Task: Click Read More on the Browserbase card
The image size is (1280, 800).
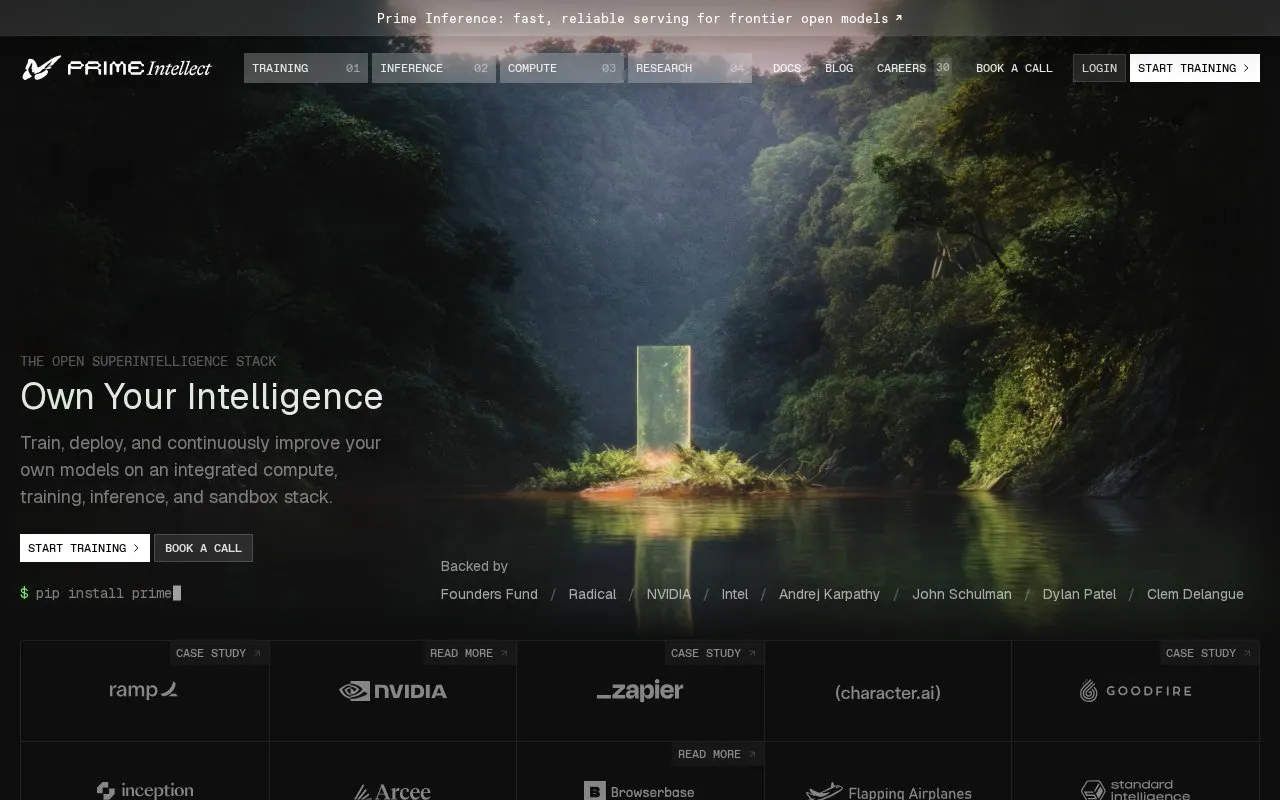Action: [717, 754]
